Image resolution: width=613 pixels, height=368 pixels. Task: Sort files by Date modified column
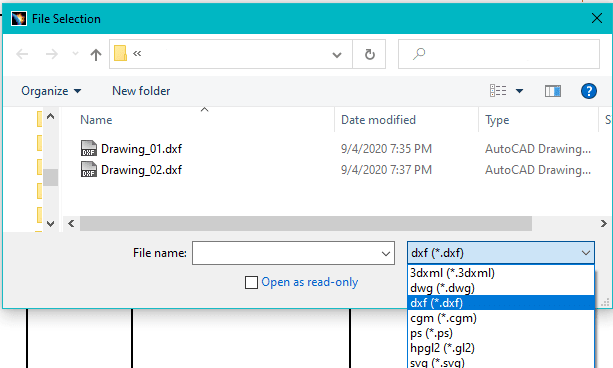(378, 120)
